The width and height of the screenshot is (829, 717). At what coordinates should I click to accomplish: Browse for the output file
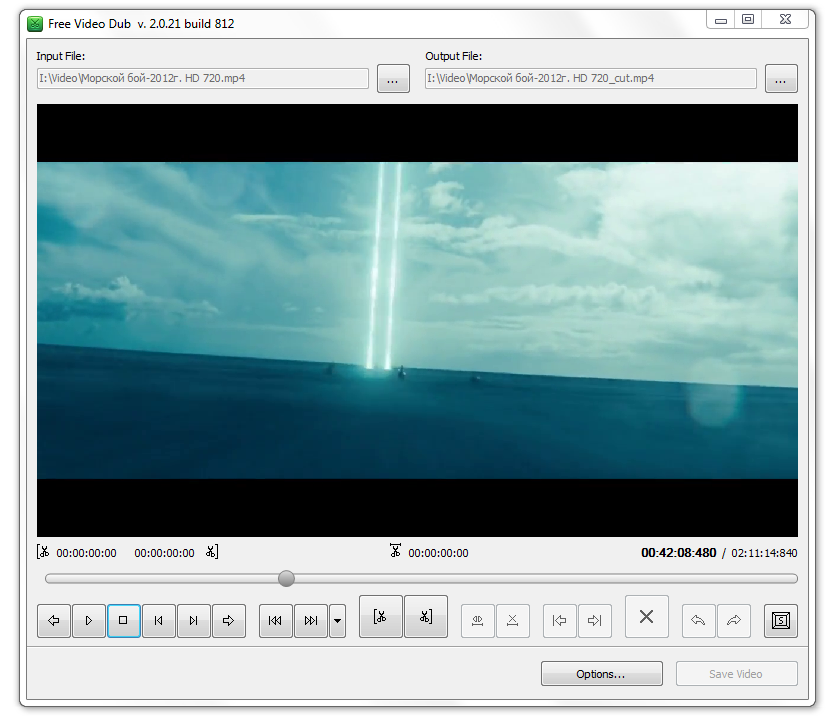coord(781,79)
